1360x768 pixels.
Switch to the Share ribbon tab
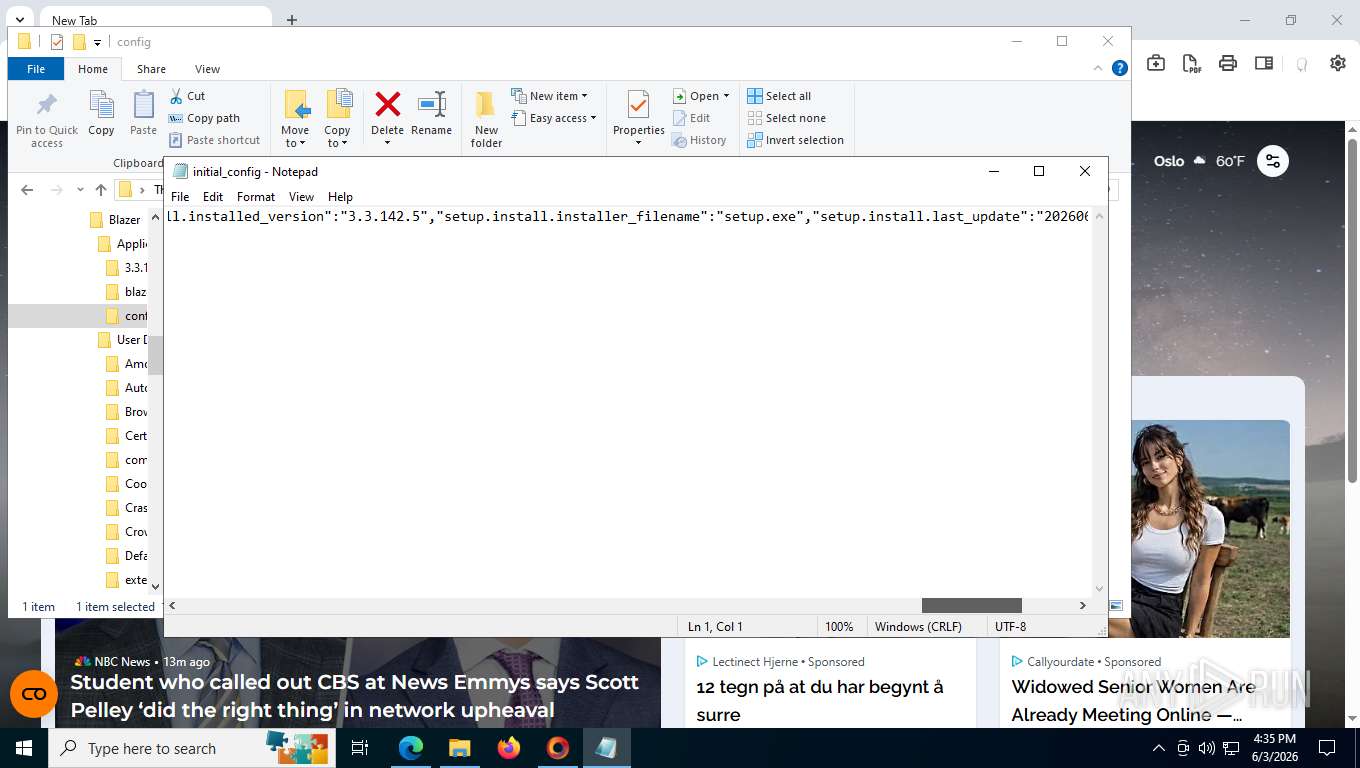coord(151,69)
